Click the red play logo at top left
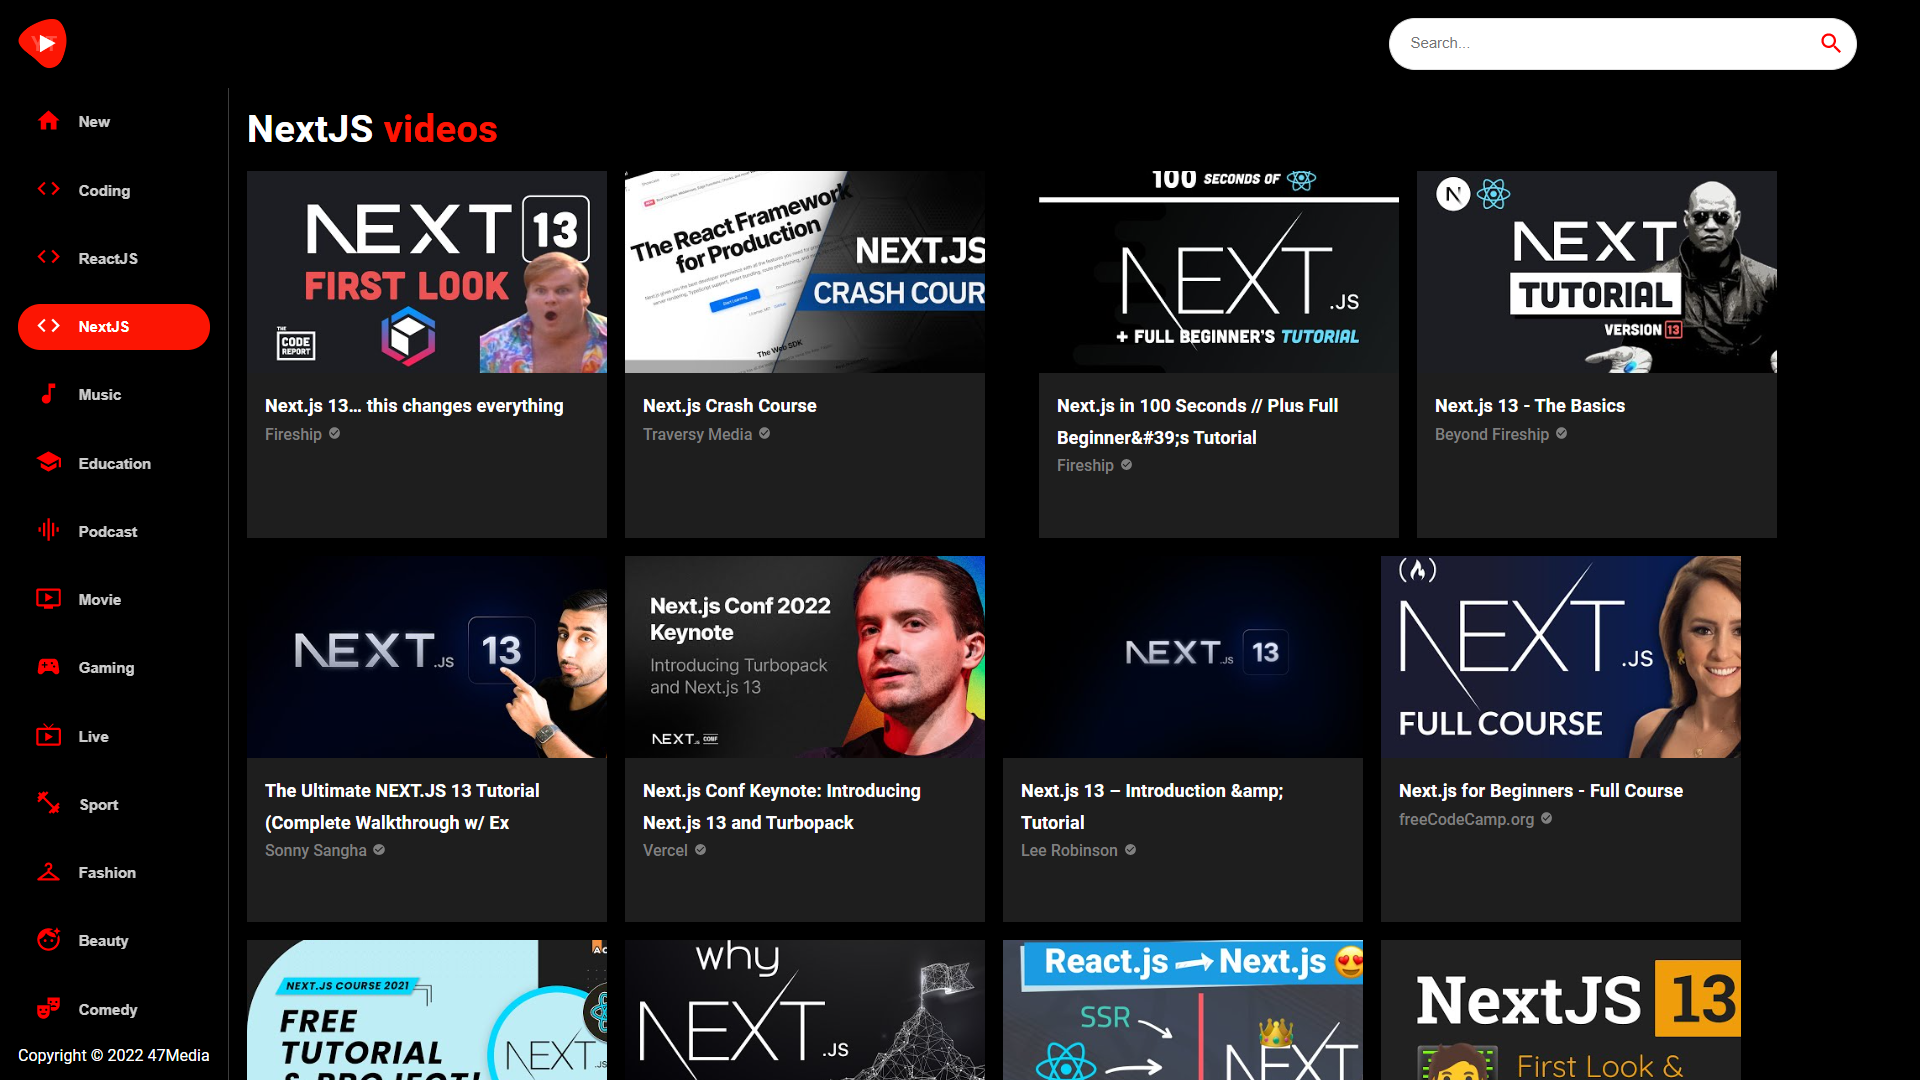Image resolution: width=1920 pixels, height=1080 pixels. [43, 43]
